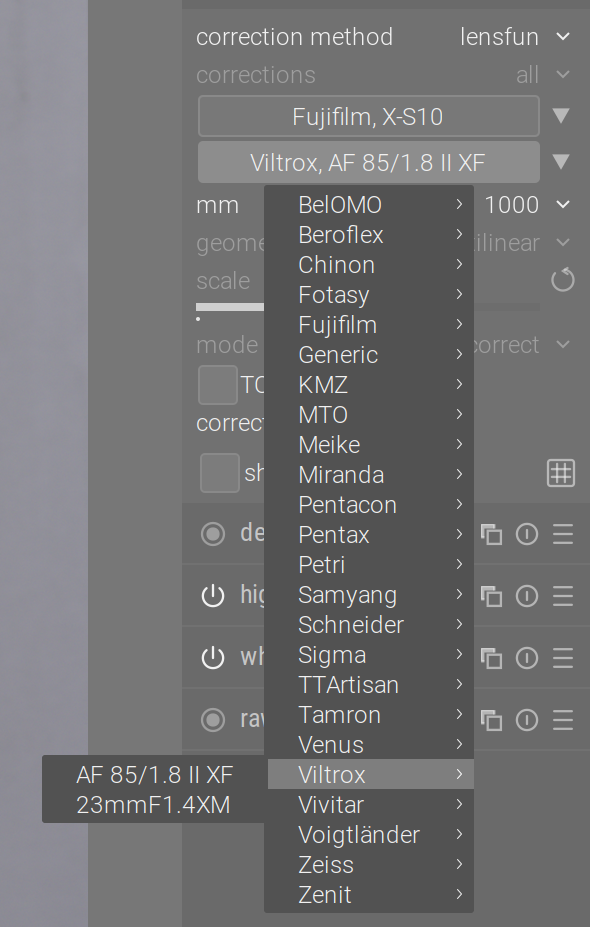Select Sigma from the lens maker menu
This screenshot has height=927, width=590.
coord(332,654)
